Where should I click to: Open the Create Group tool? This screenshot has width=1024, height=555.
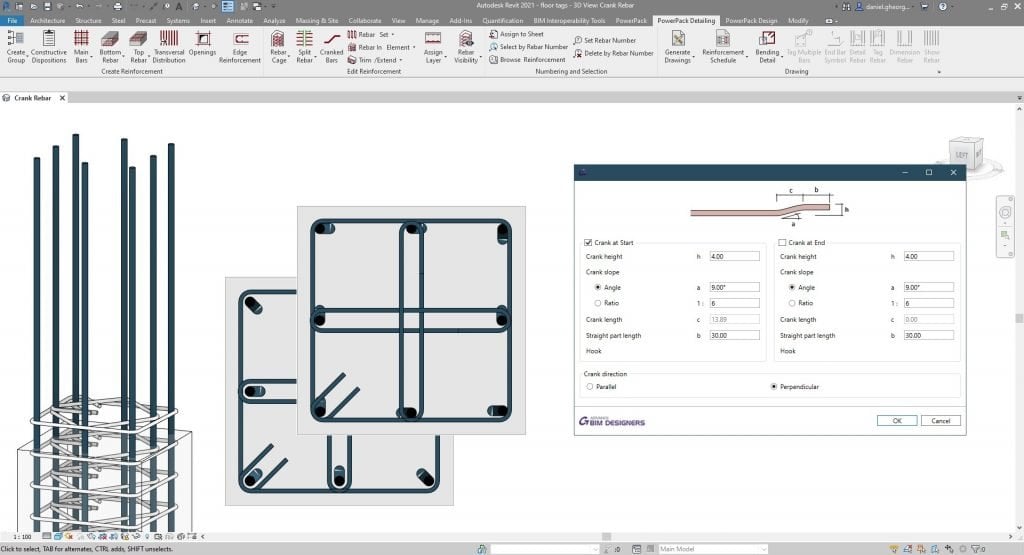(x=16, y=47)
